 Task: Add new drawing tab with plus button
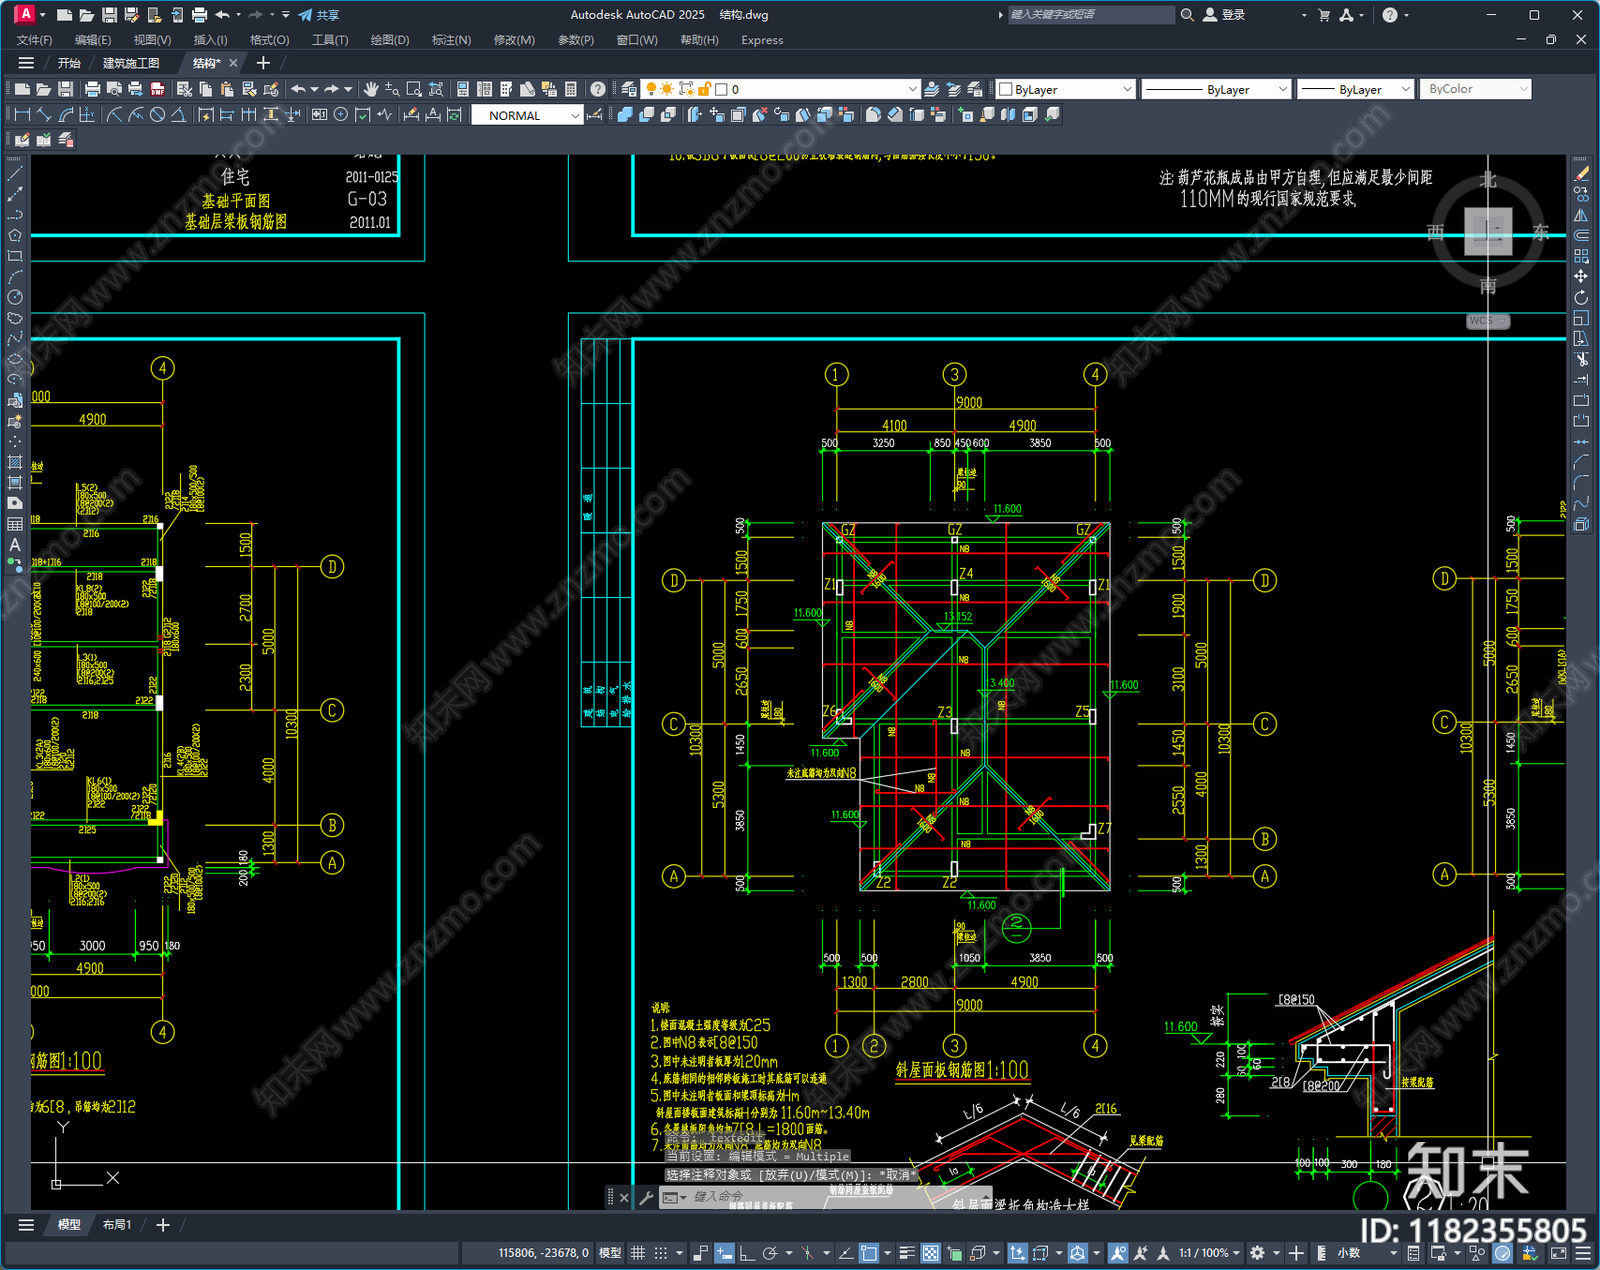(263, 63)
